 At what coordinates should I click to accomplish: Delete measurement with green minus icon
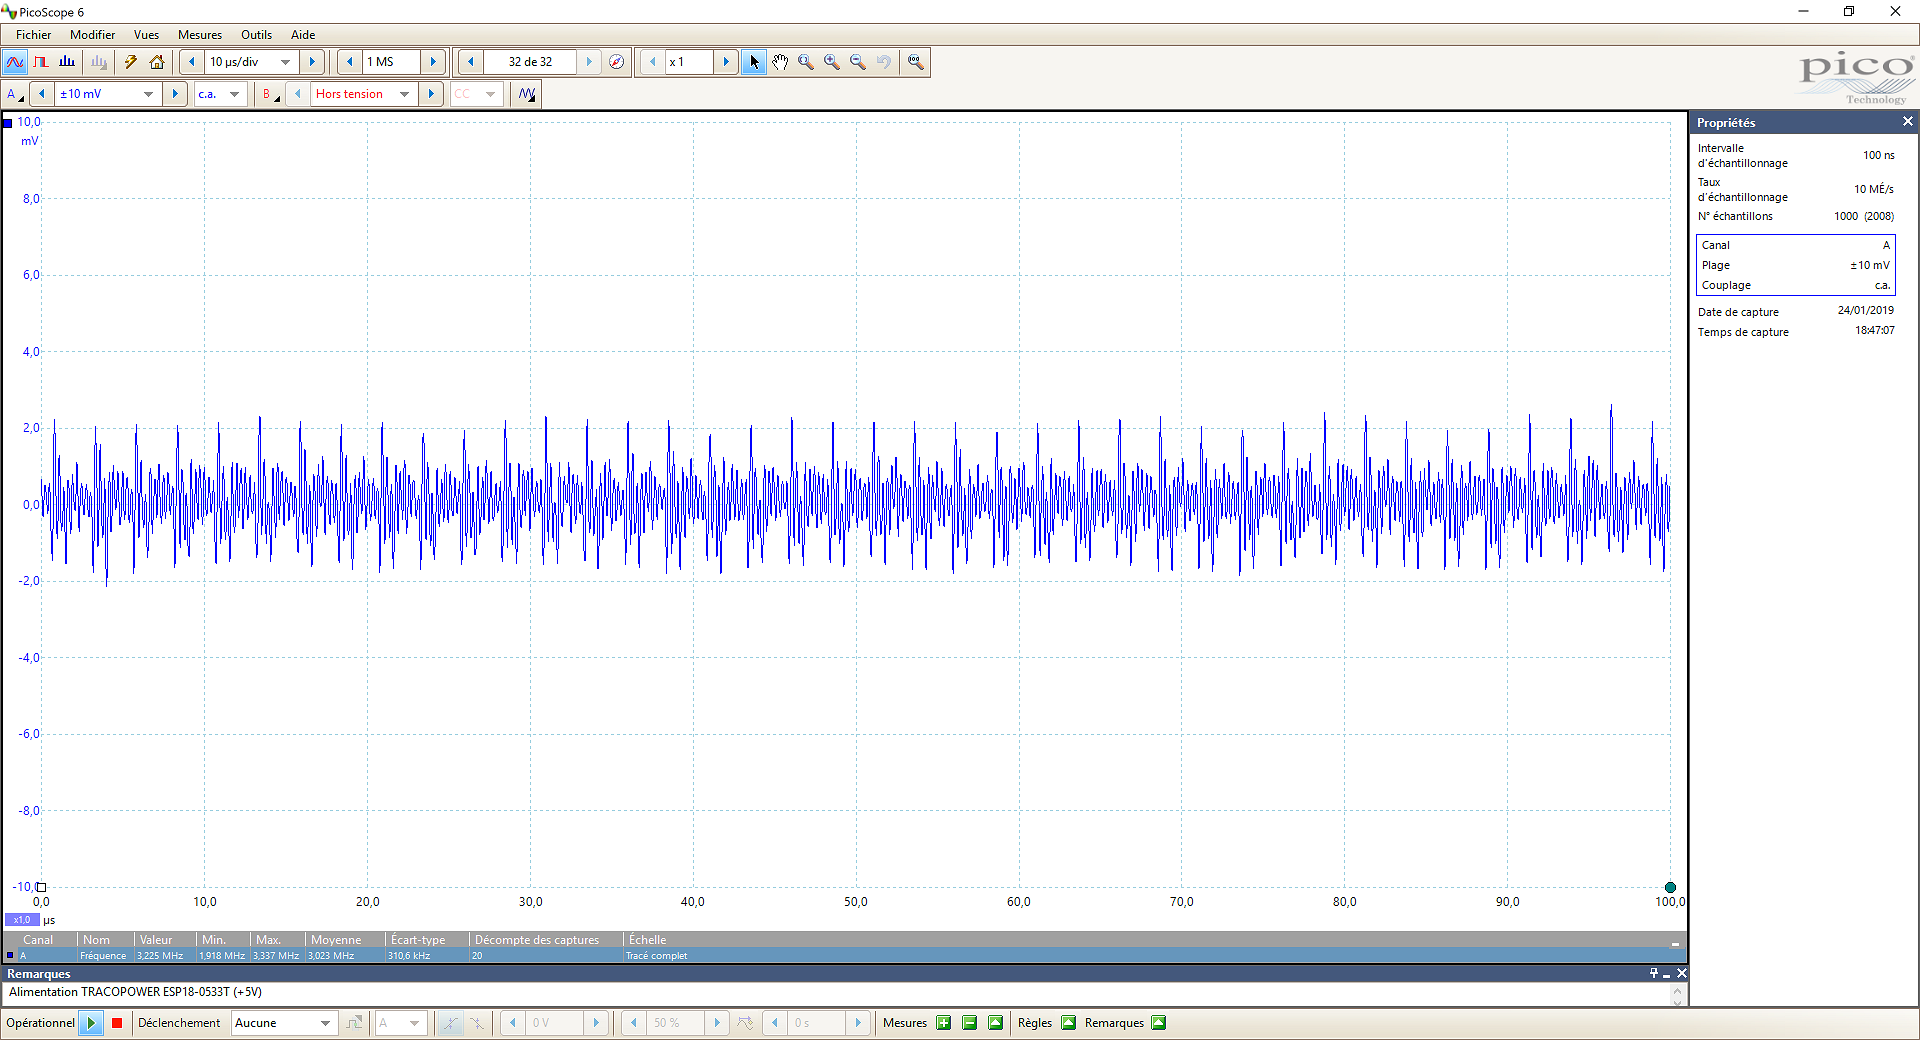[969, 1023]
